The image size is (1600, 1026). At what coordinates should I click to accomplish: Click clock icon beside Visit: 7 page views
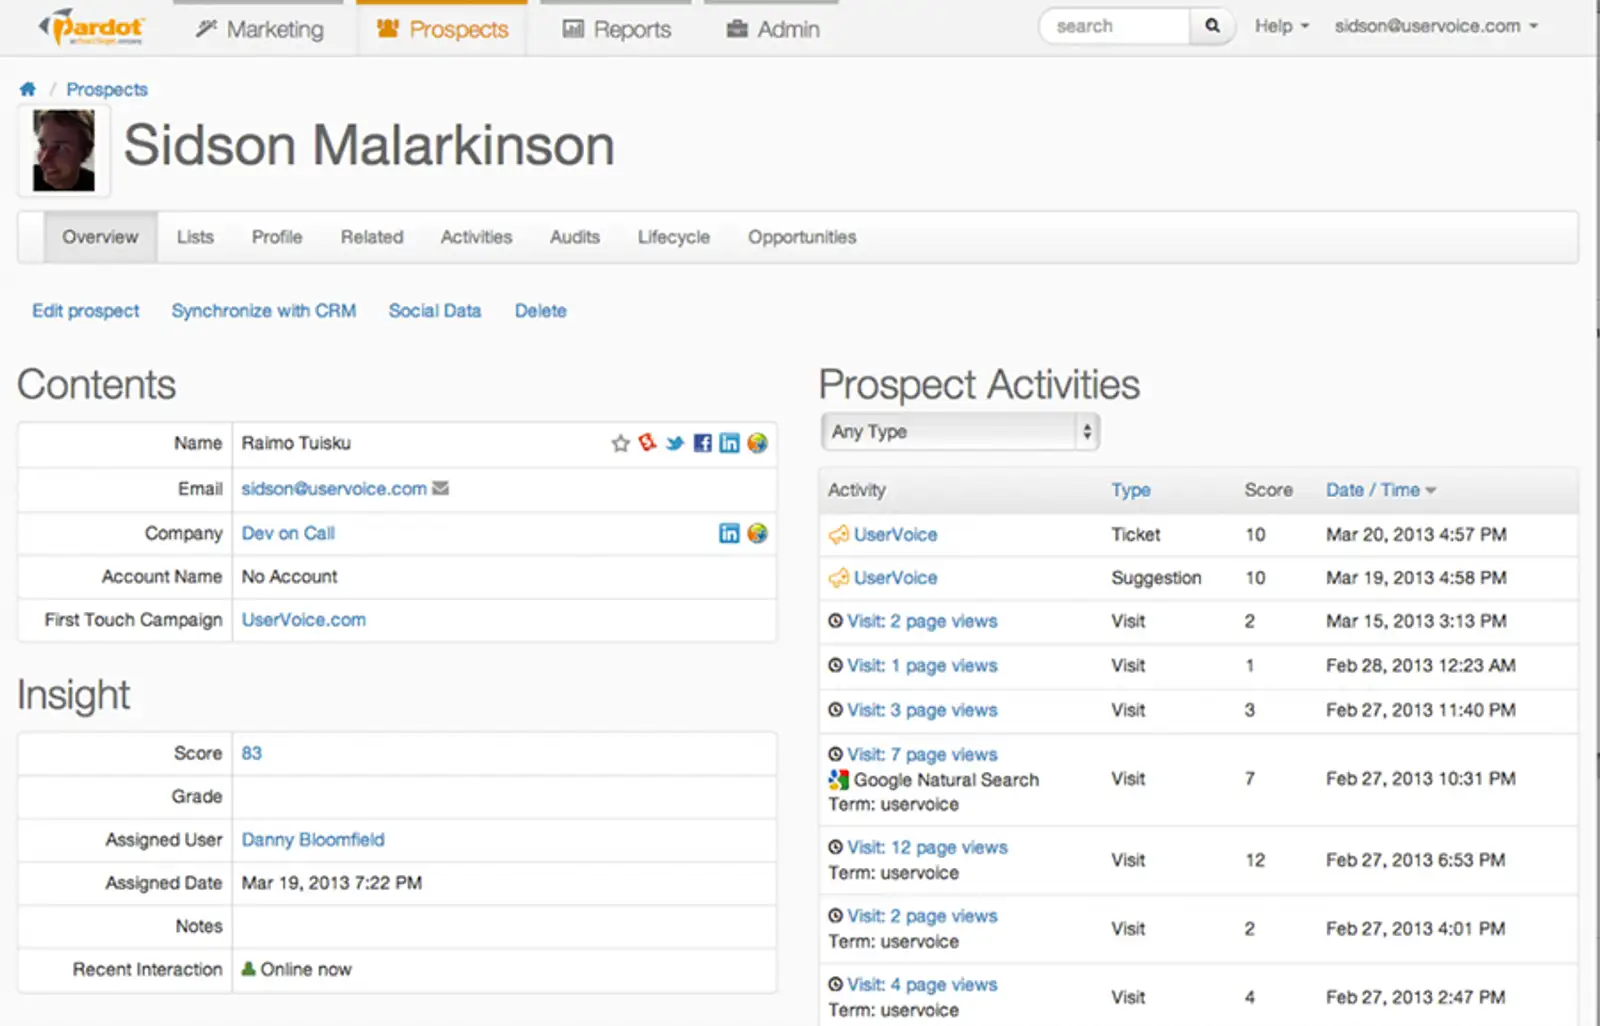(835, 754)
